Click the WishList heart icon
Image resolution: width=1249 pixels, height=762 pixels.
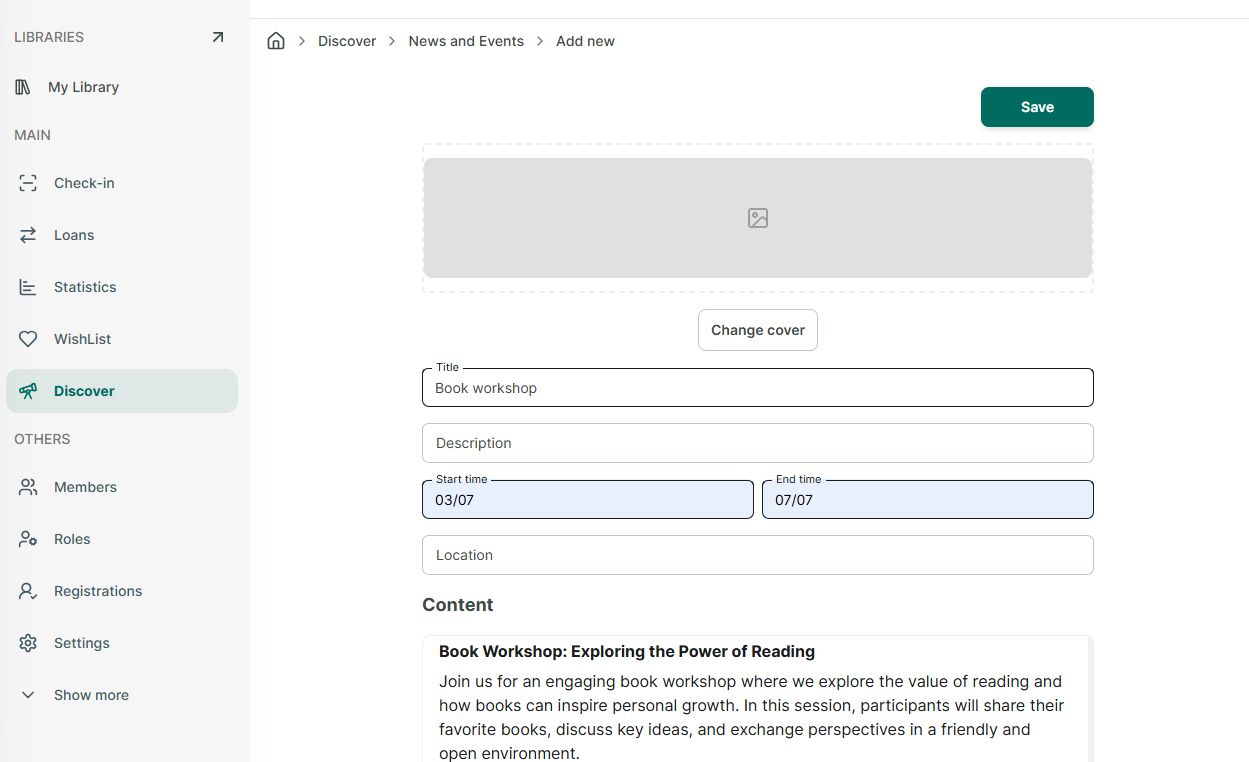point(28,339)
